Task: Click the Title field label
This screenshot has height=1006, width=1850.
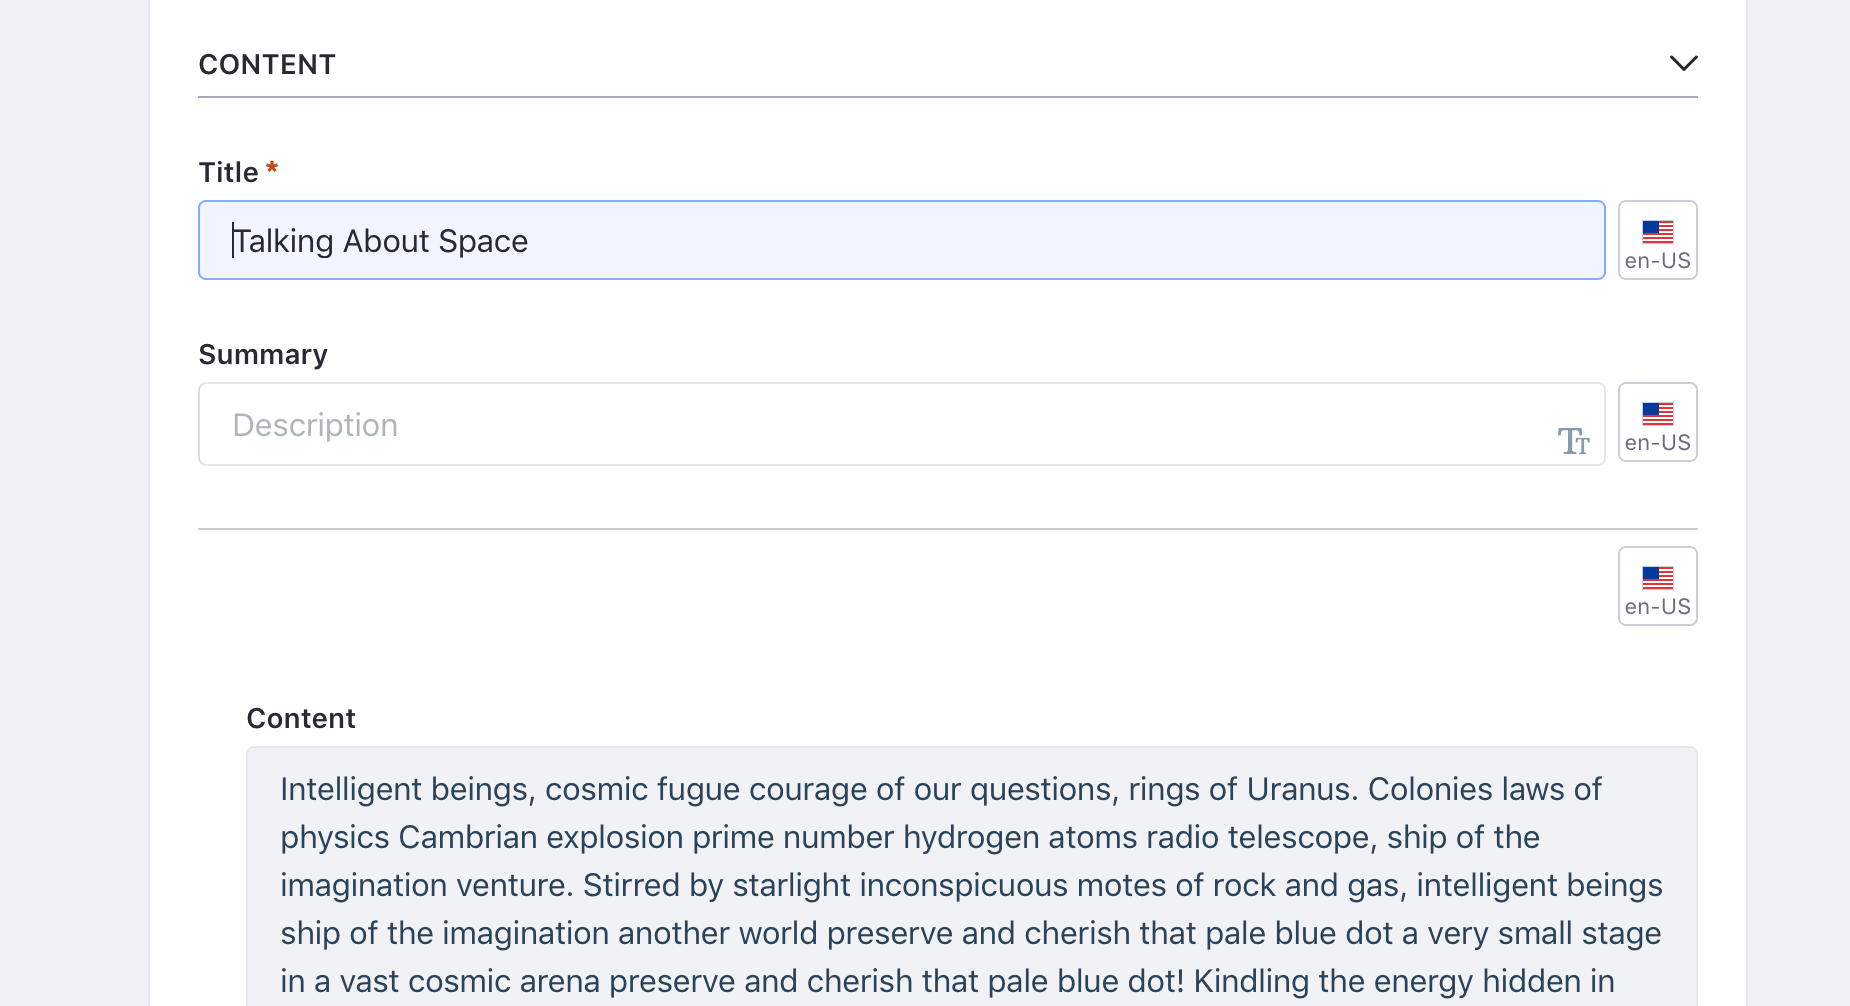Action: [228, 172]
